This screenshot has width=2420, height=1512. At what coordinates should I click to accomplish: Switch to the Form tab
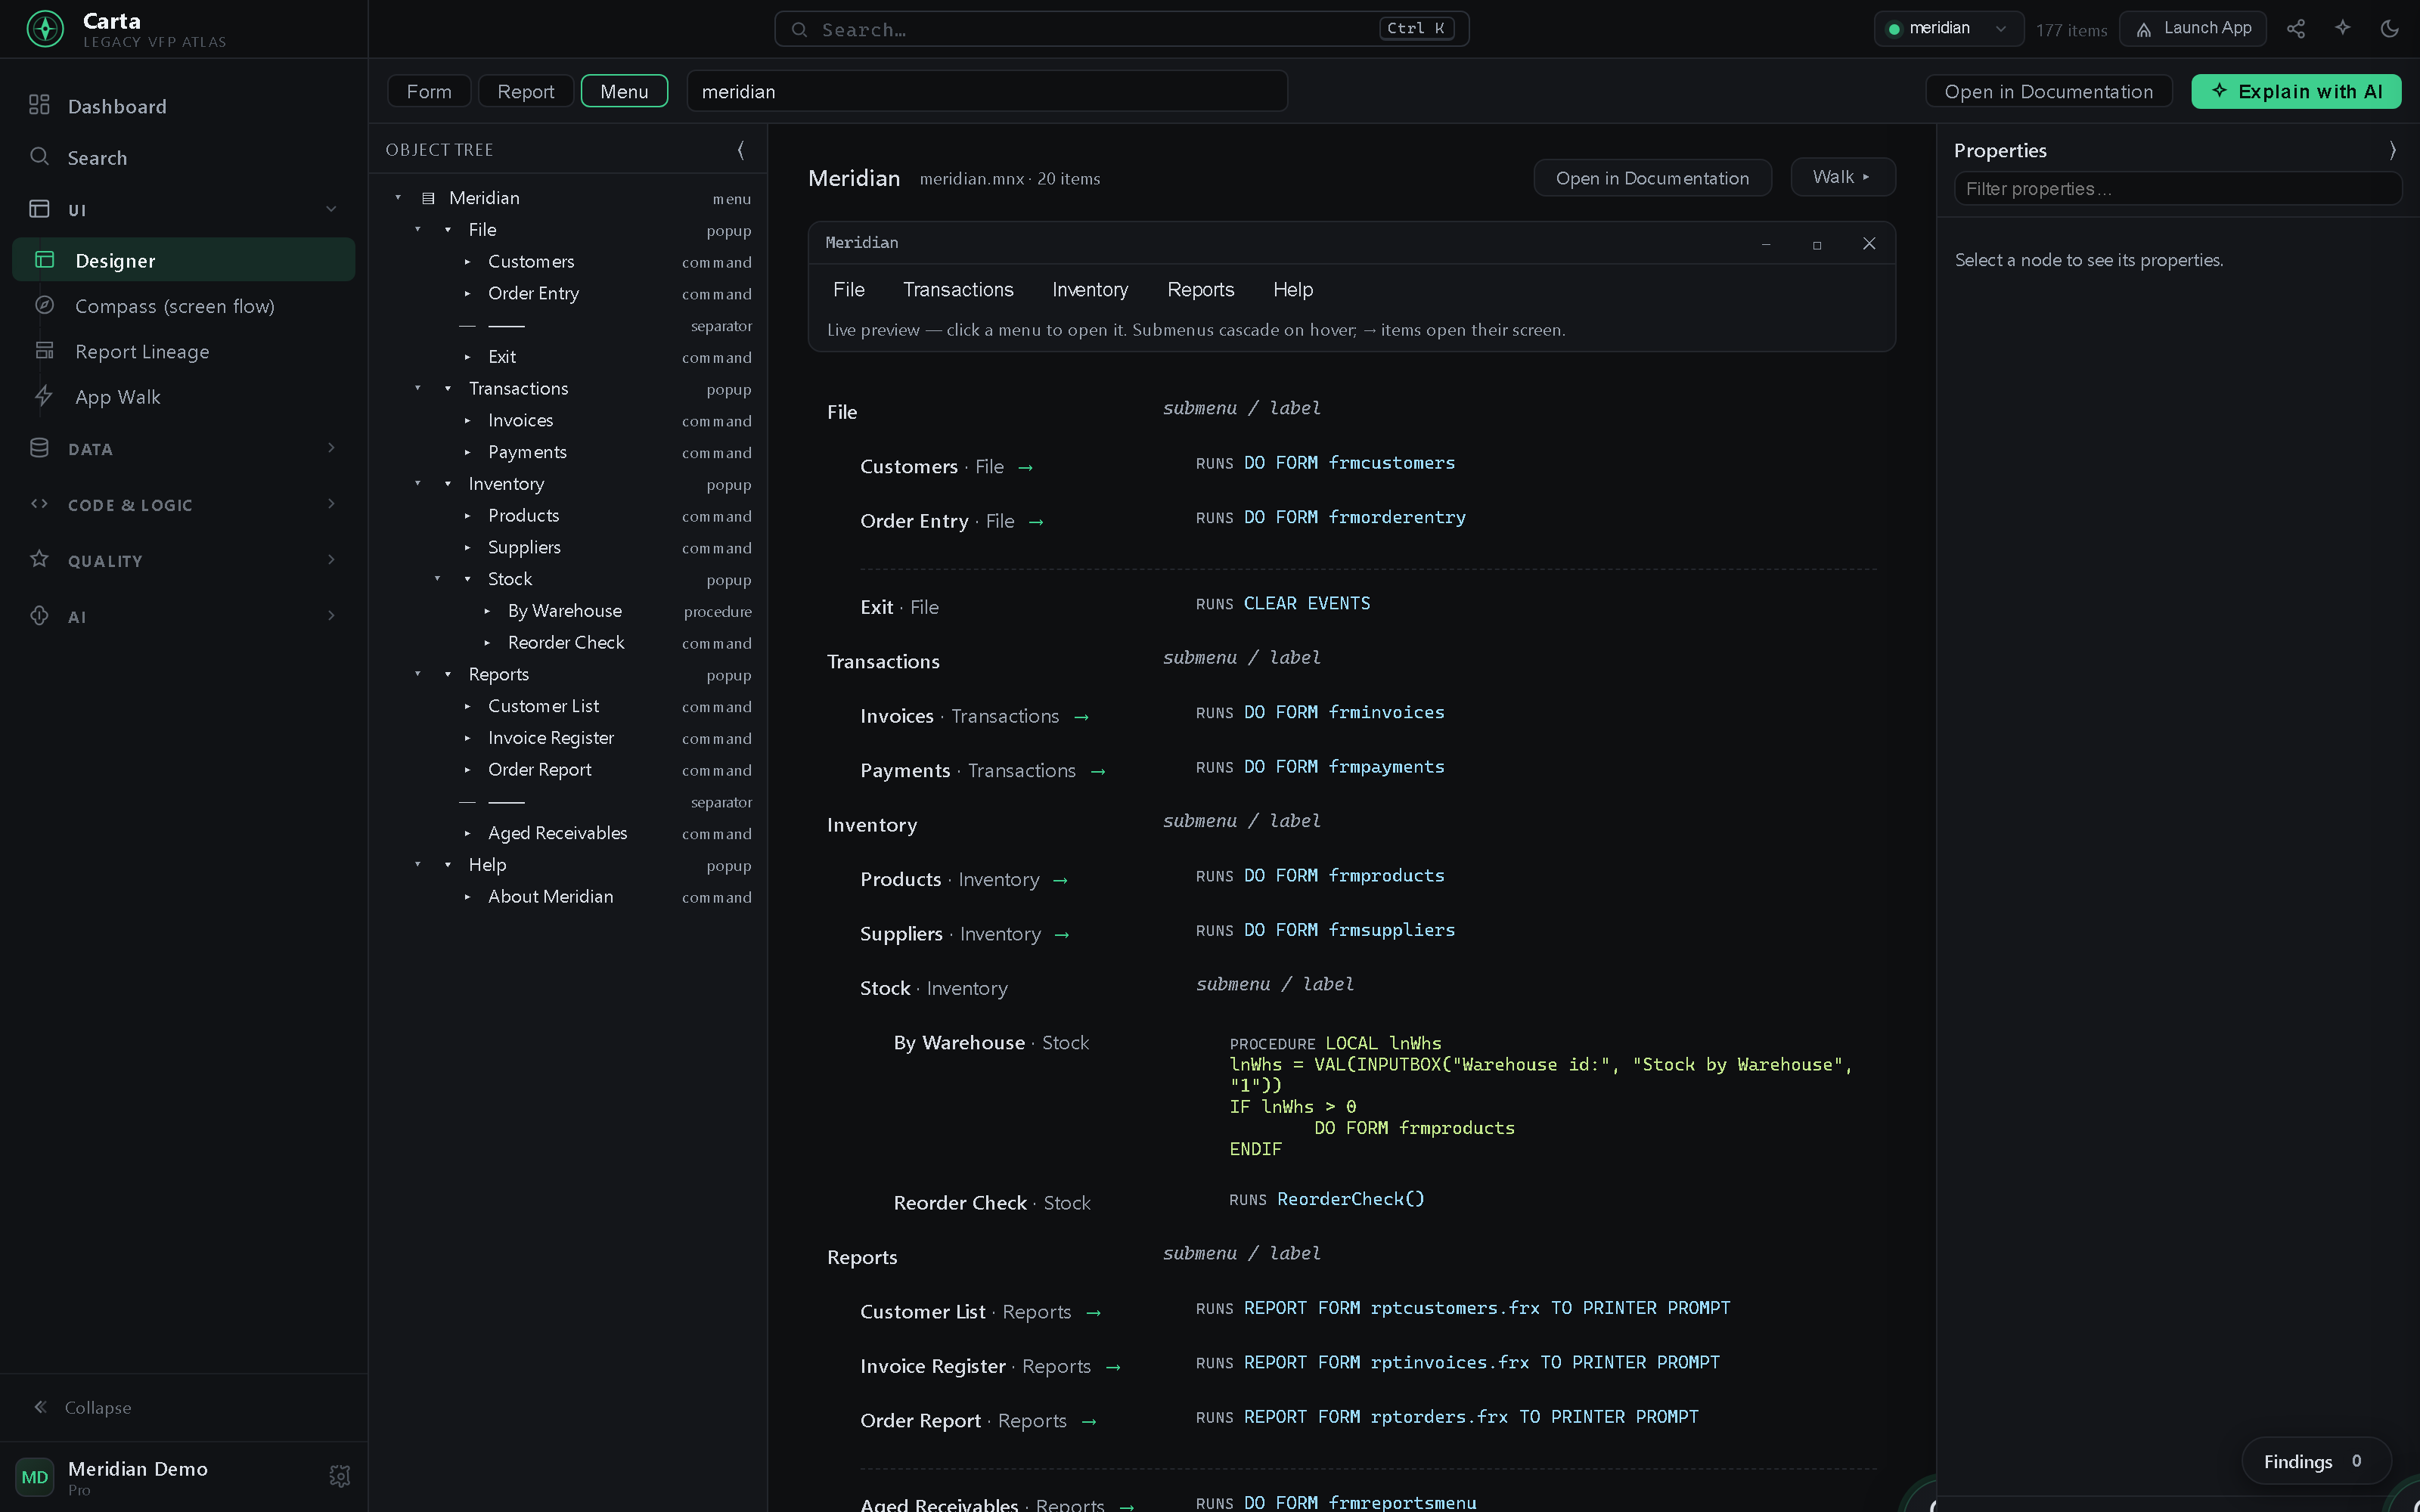429,91
